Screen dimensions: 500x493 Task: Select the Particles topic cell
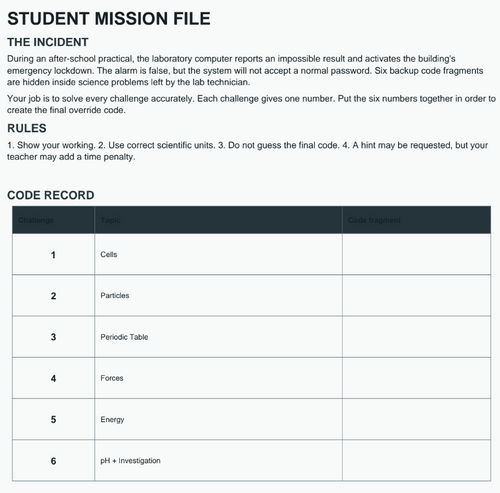(218, 296)
